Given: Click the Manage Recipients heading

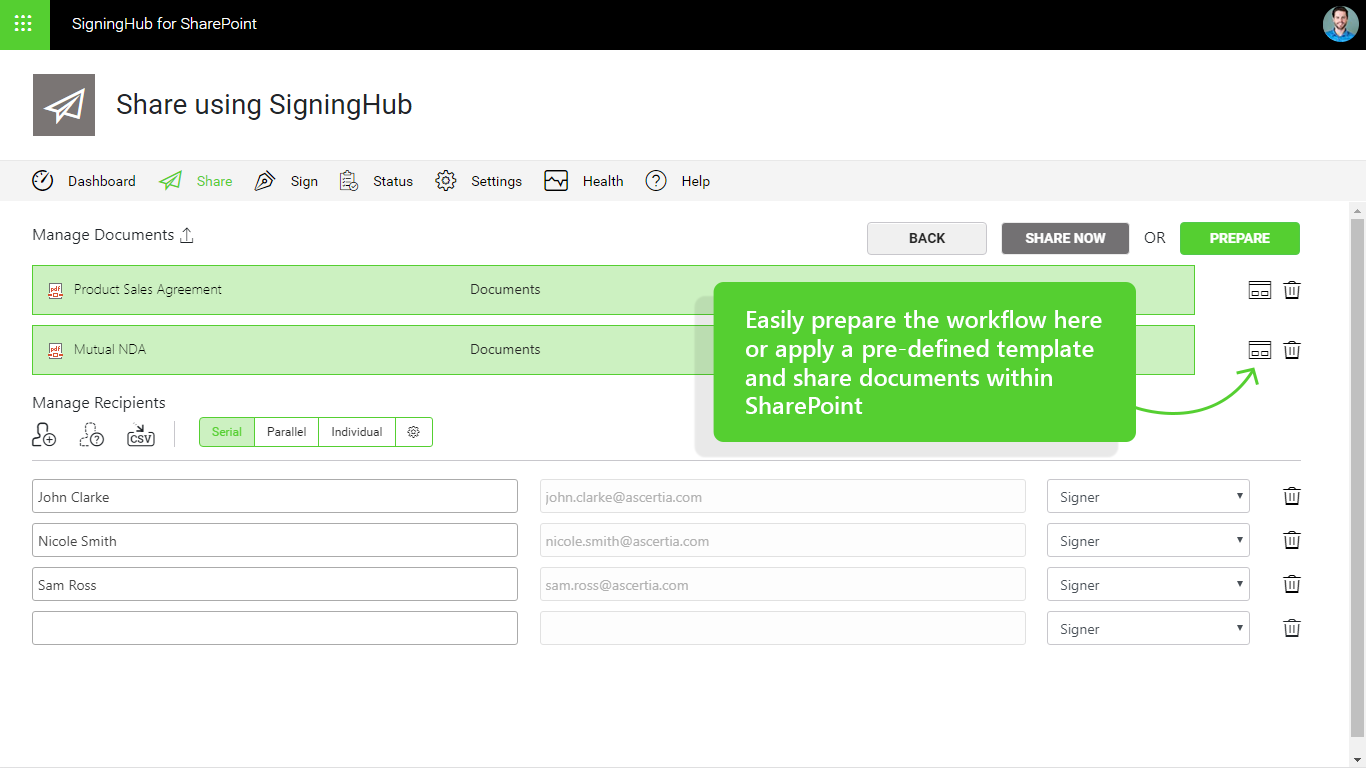Looking at the screenshot, I should 99,403.
